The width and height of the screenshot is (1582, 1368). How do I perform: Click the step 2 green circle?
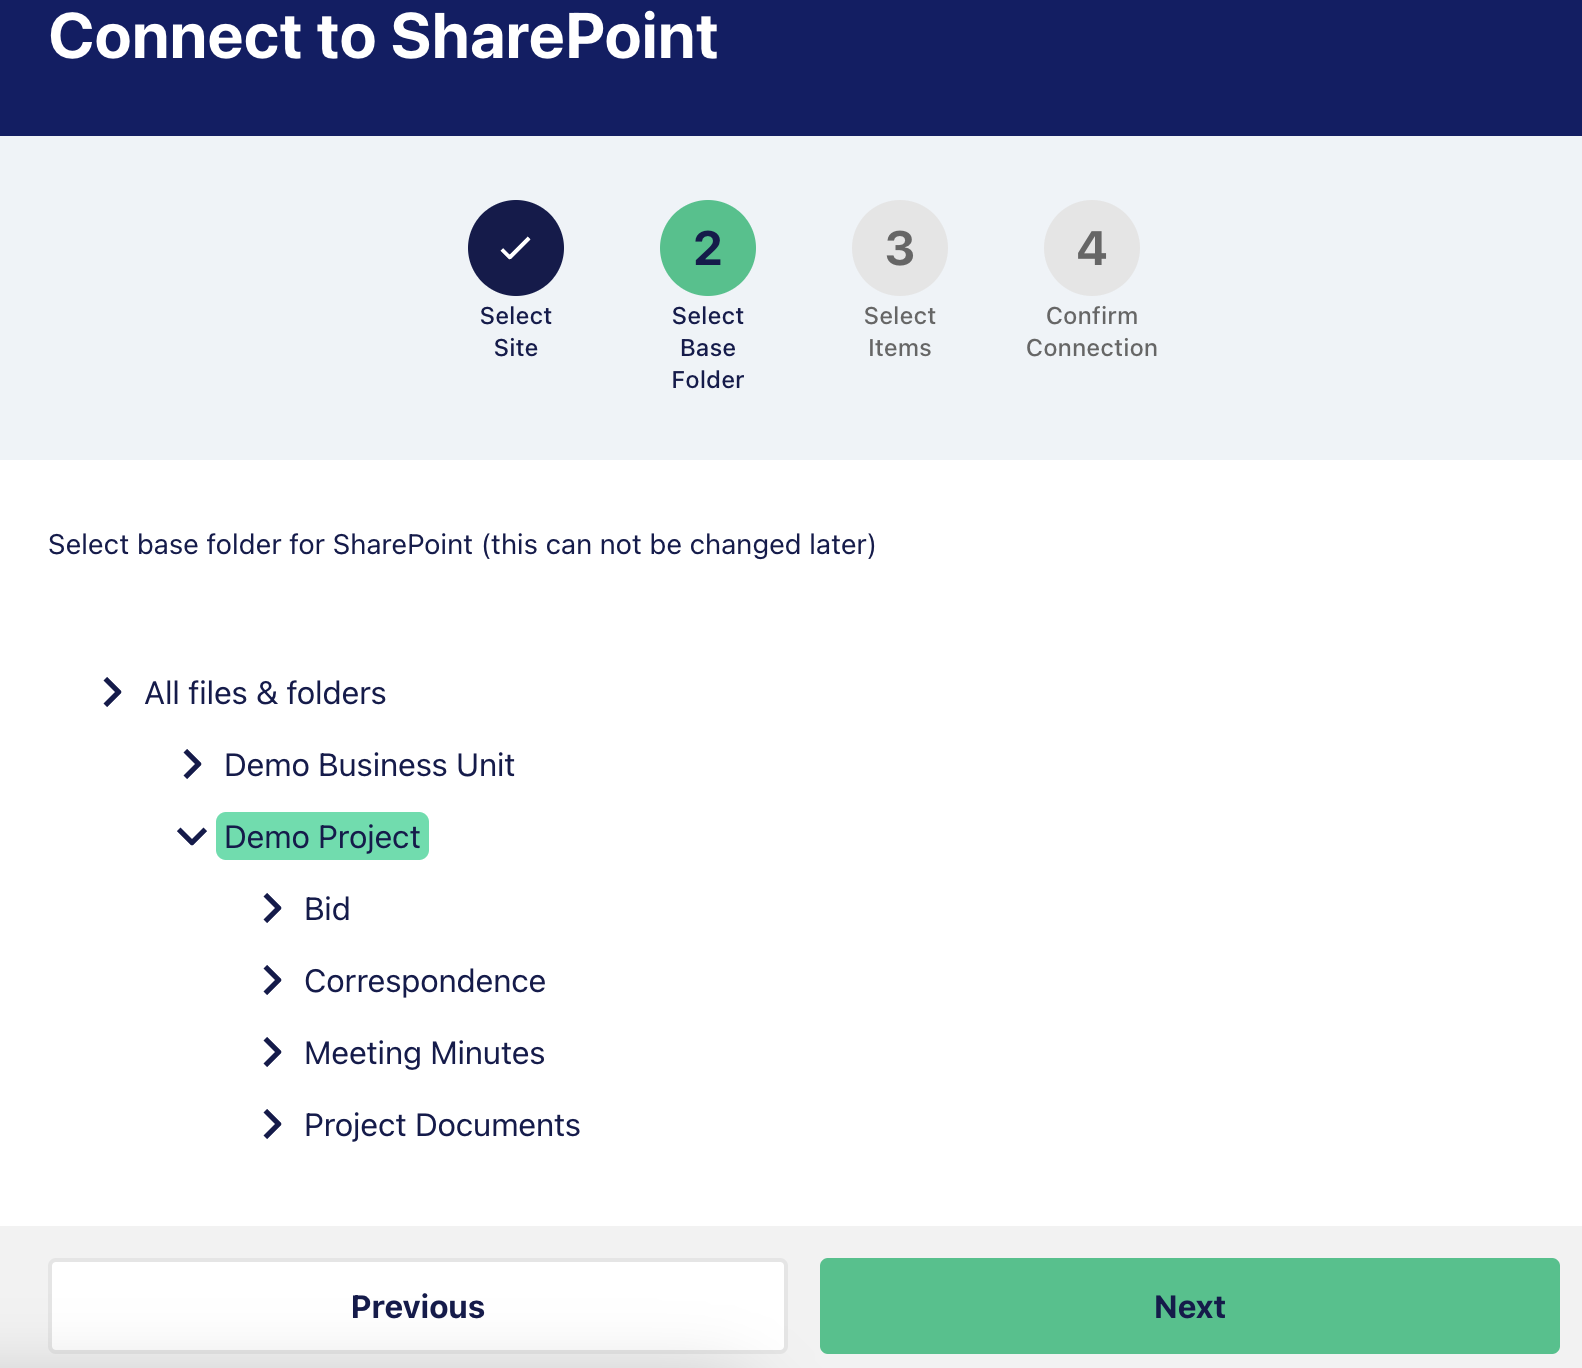[x=708, y=248]
